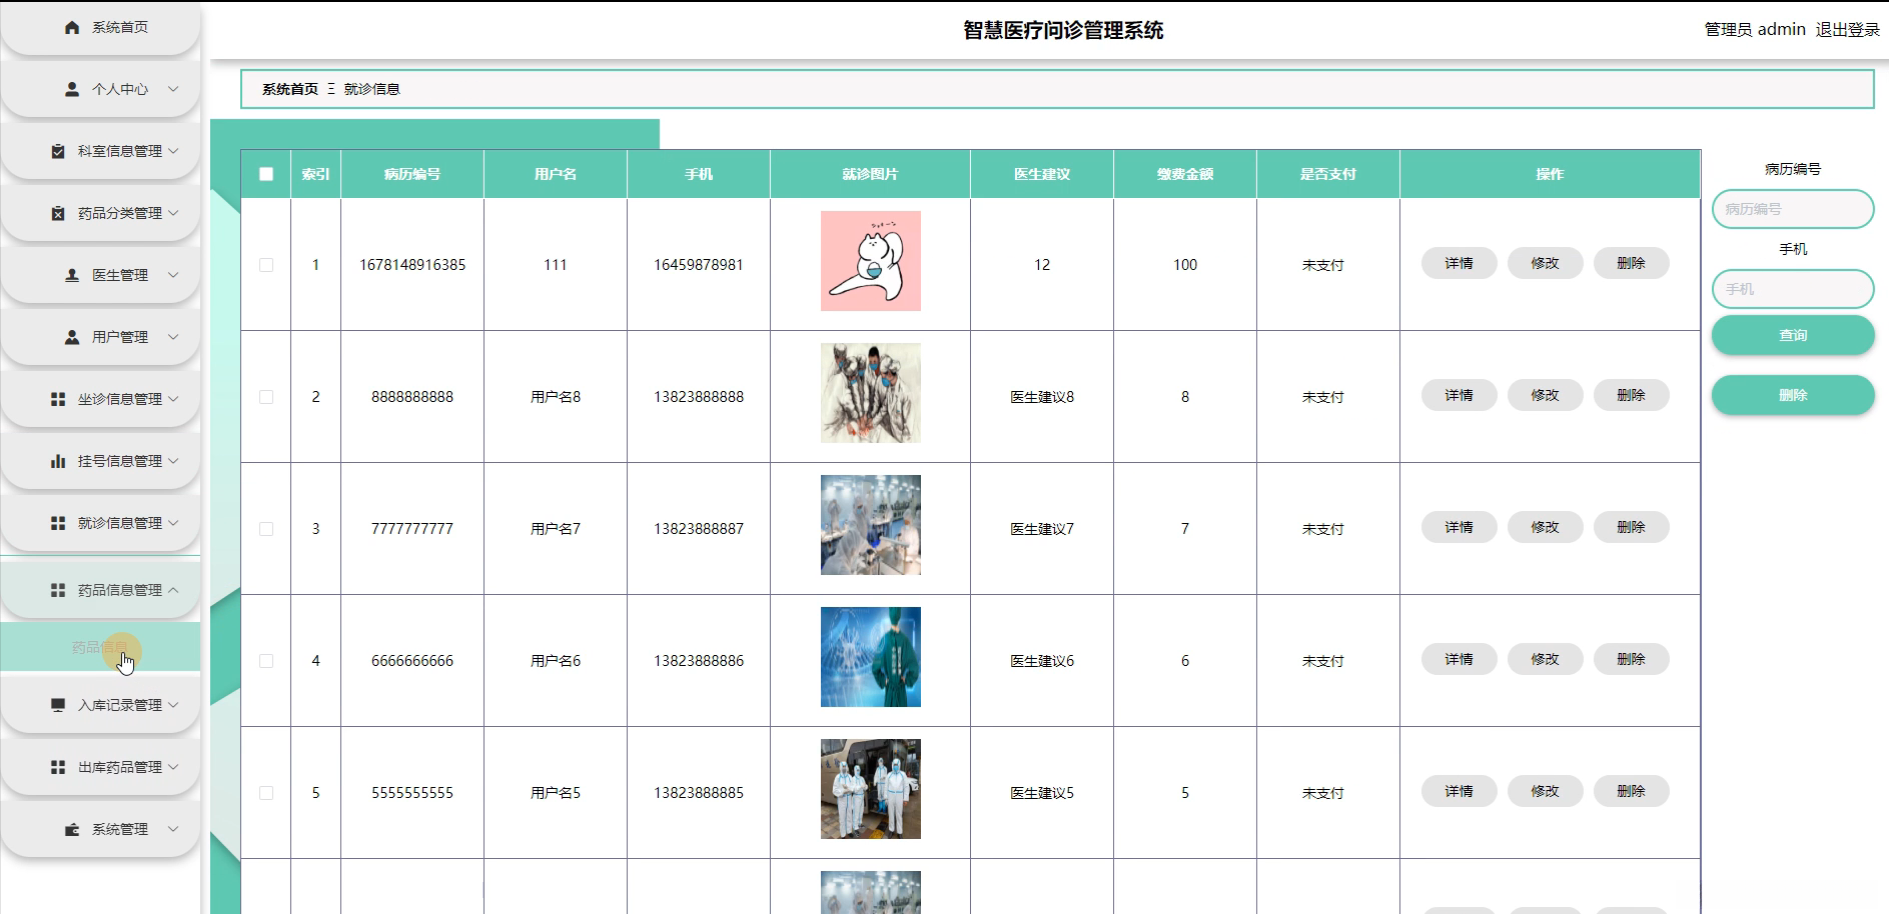Screen dimensions: 1889x914
Task: Click the clipboard icon for 科室信息管理
Action: (x=58, y=151)
